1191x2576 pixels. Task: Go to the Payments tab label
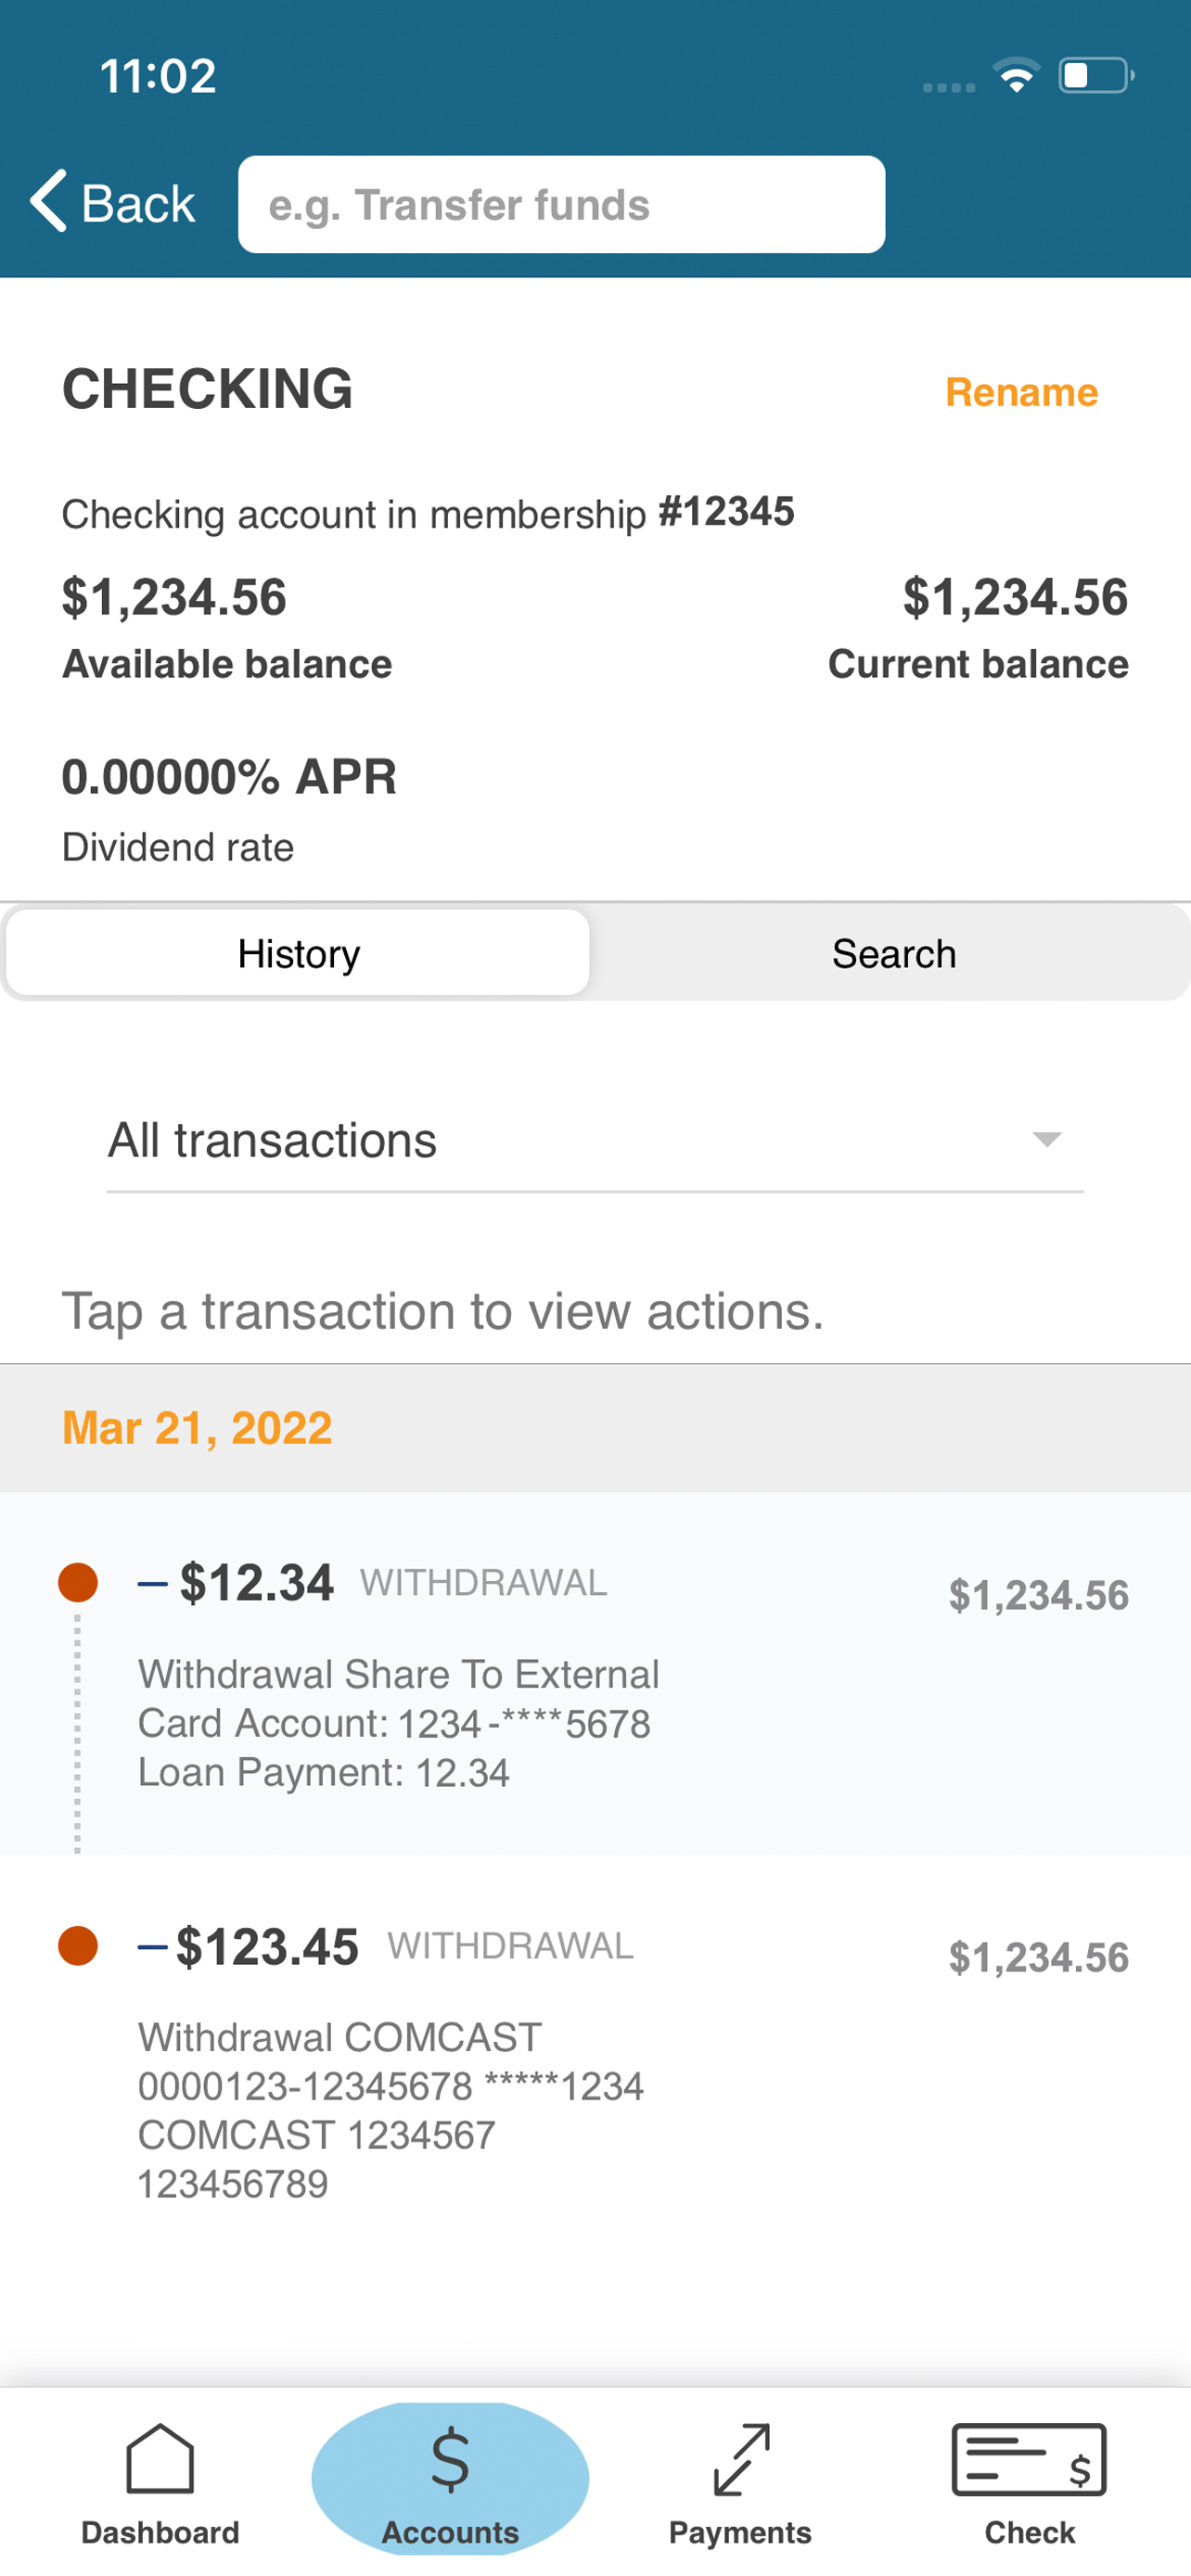click(740, 2533)
